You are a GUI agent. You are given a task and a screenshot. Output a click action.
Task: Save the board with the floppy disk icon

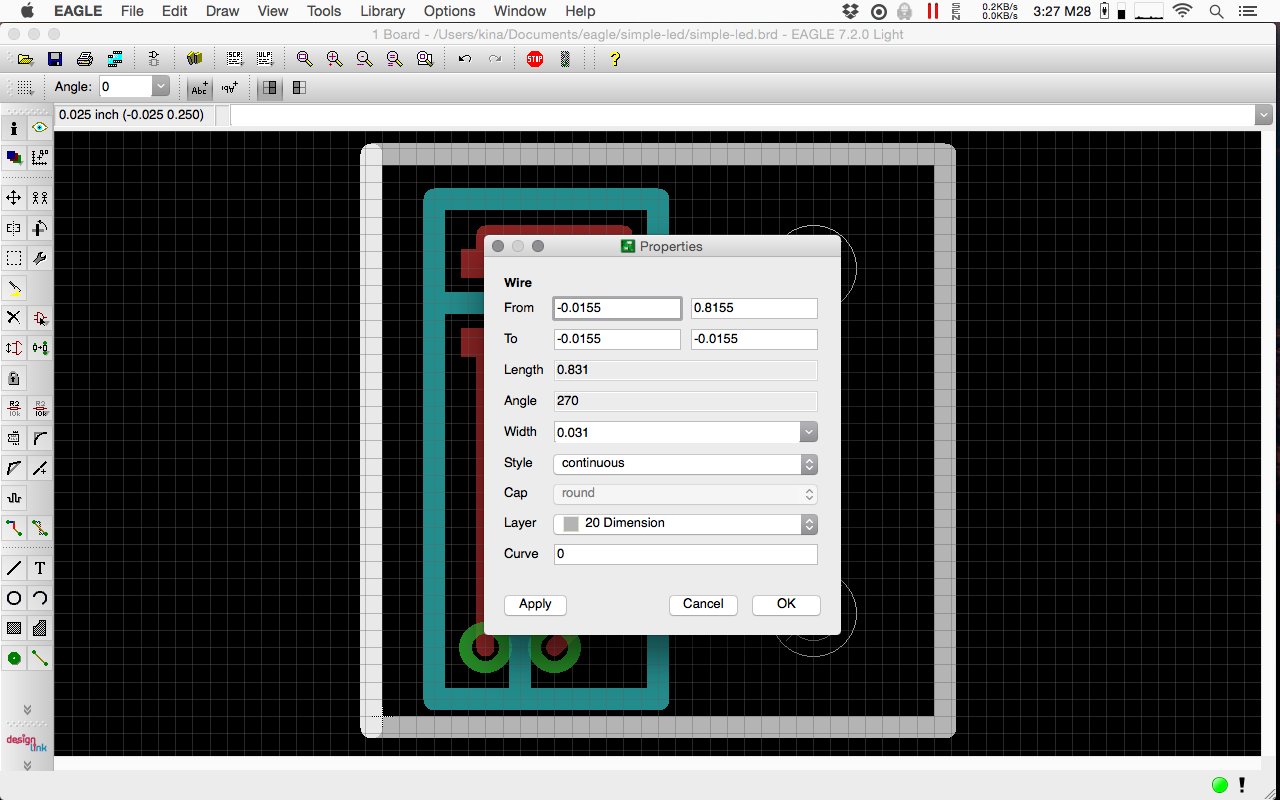point(55,59)
